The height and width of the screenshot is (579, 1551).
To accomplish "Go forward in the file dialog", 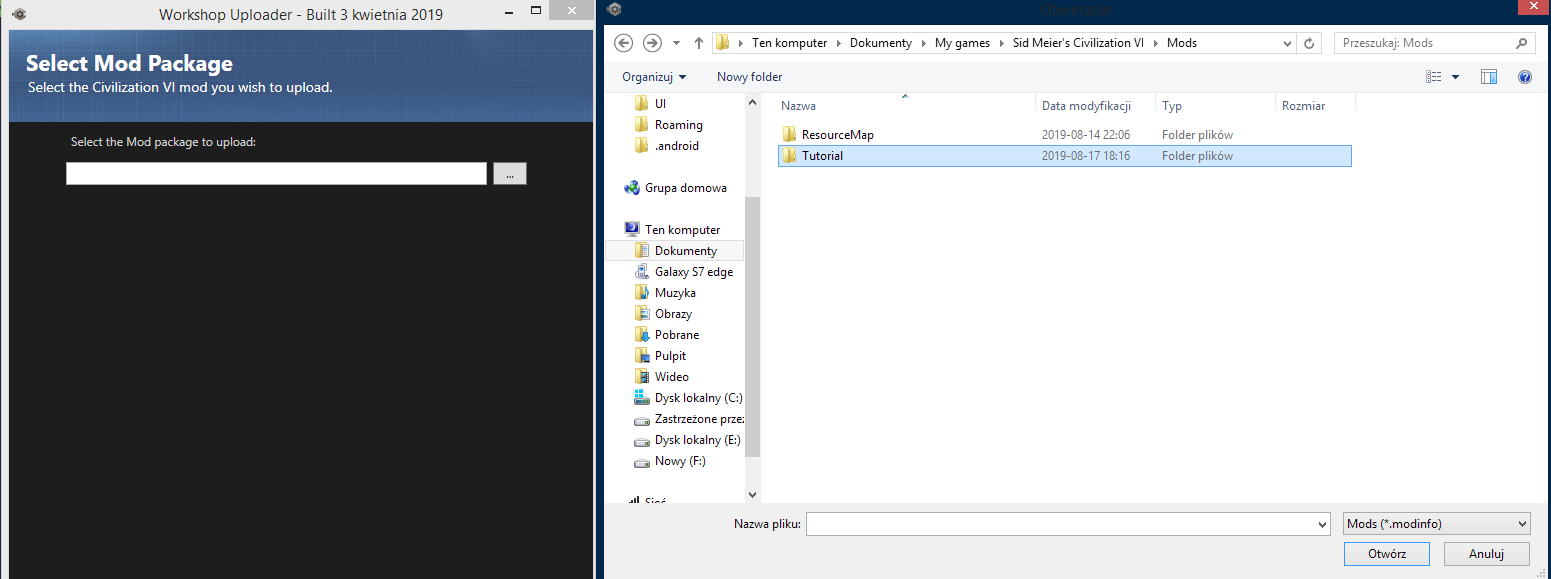I will [652, 43].
